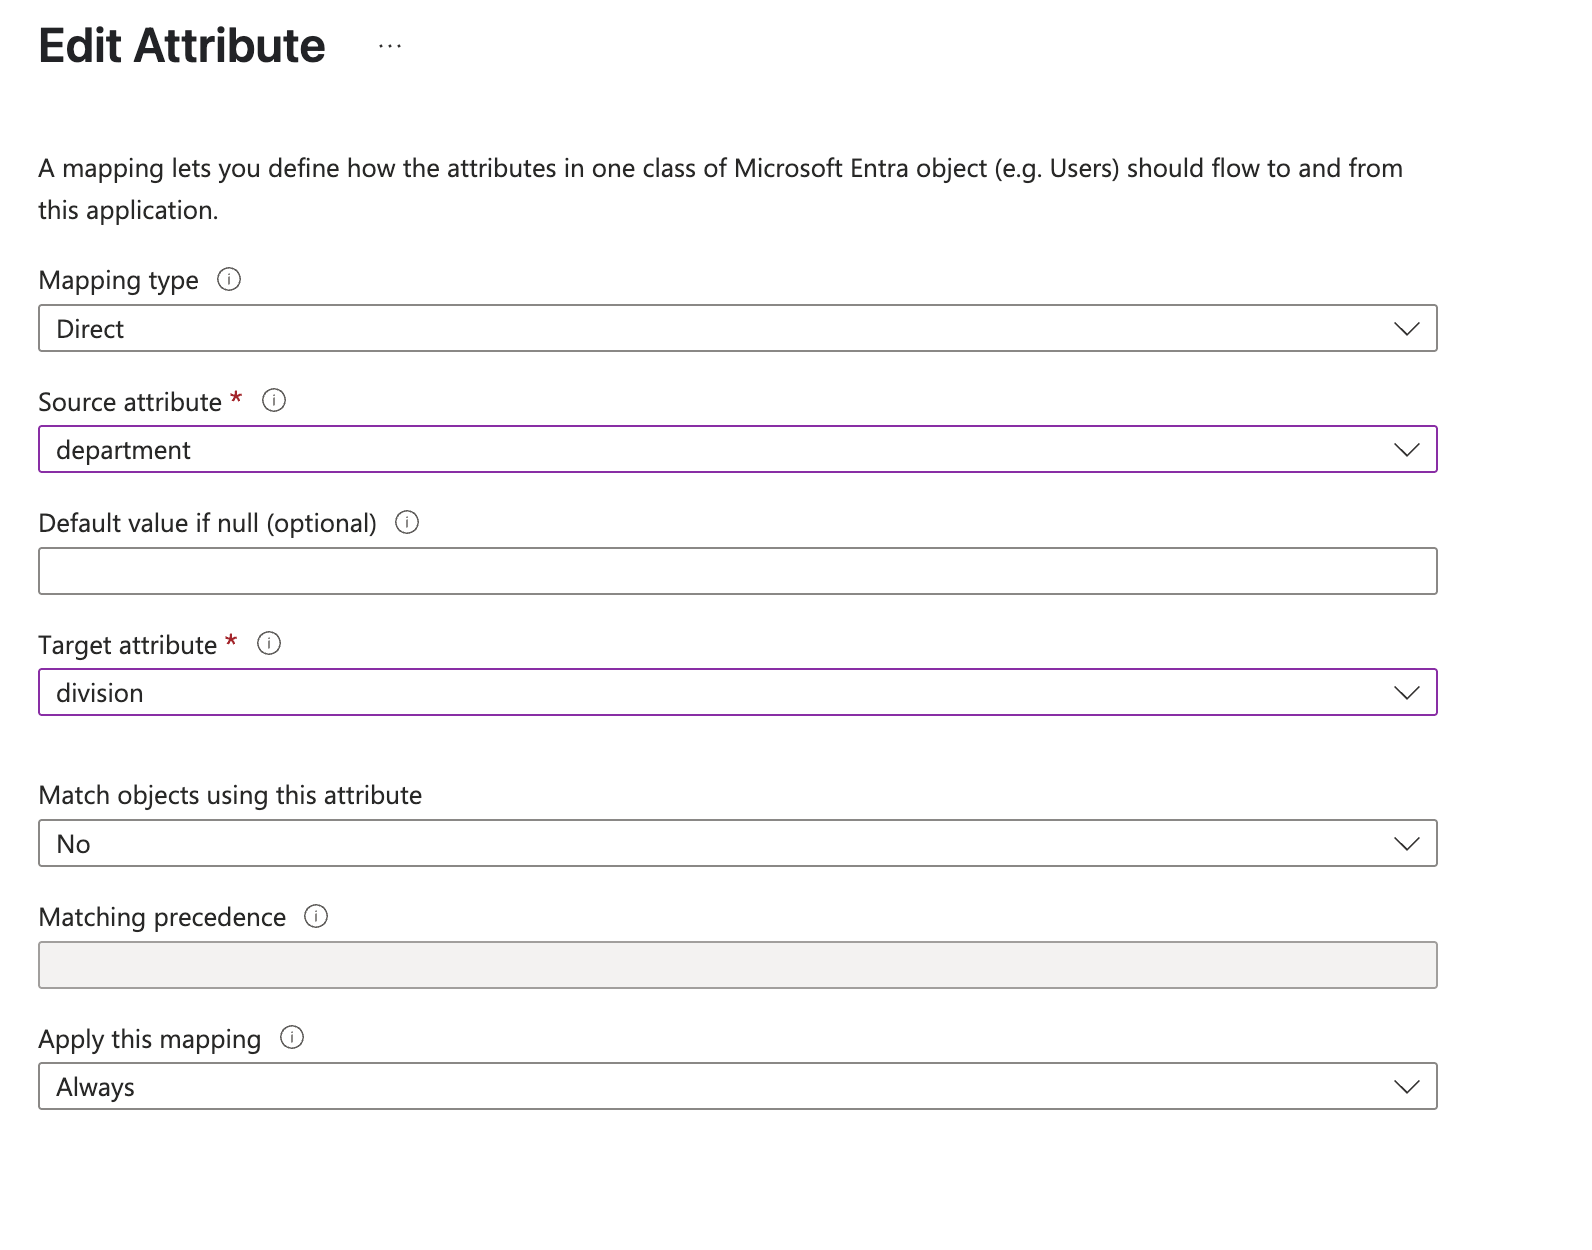
Task: Click chevron on Source attribute dropdown
Action: tap(1406, 450)
